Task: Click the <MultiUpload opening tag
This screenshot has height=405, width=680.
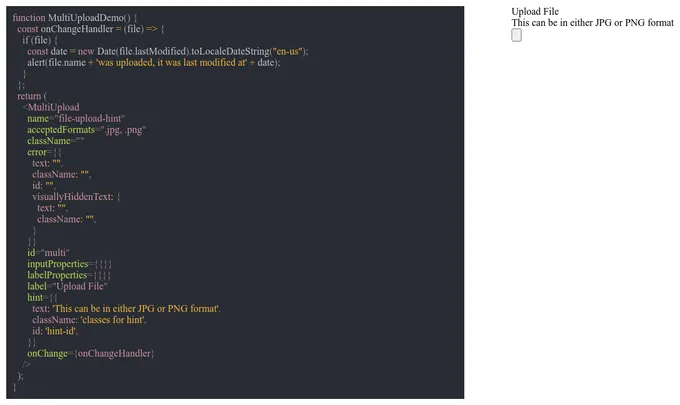Action: tap(51, 107)
